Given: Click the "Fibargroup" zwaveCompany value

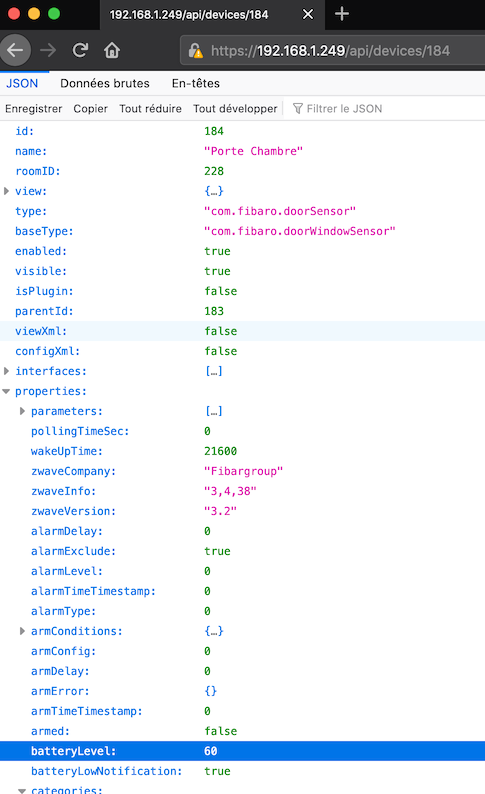Looking at the screenshot, I should pyautogui.click(x=244, y=471).
